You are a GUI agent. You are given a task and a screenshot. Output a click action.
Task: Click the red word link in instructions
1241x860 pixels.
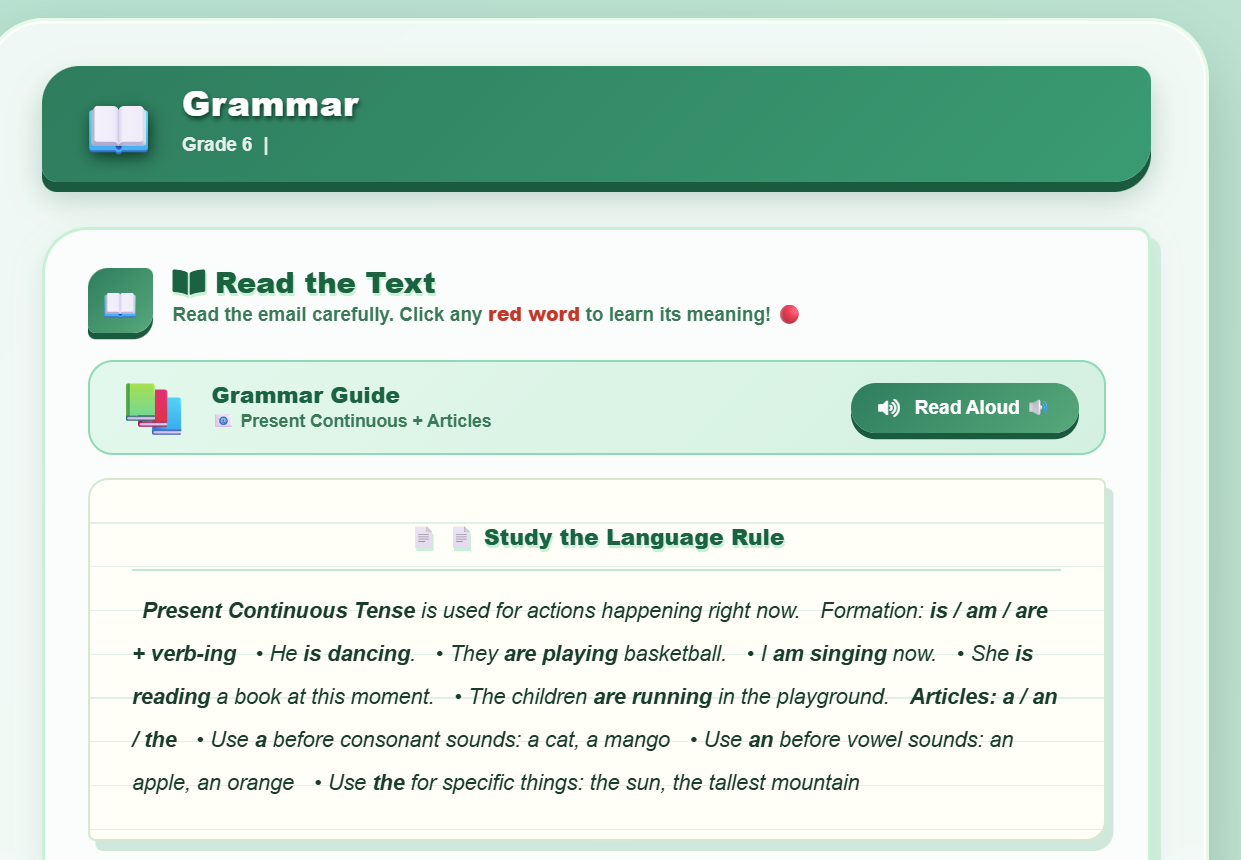[534, 314]
